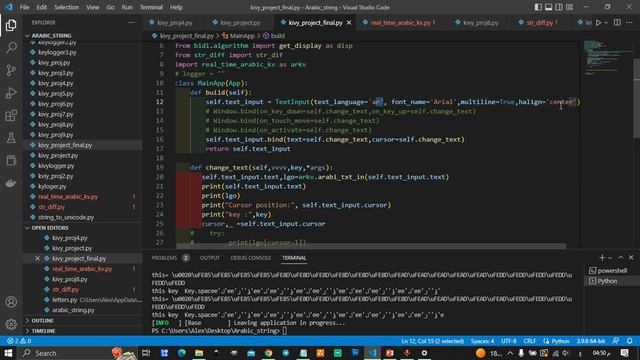
Task: Open the Help menu
Action: coord(176,7)
